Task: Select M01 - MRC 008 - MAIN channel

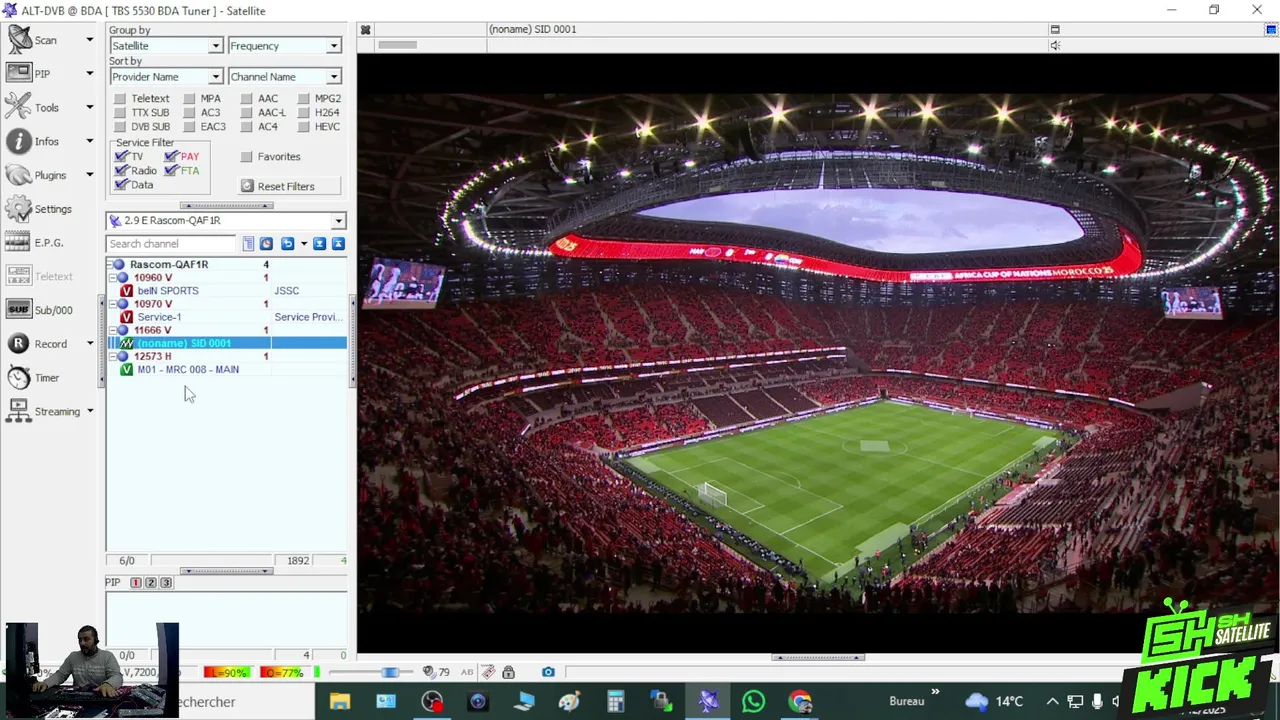Action: (x=188, y=370)
